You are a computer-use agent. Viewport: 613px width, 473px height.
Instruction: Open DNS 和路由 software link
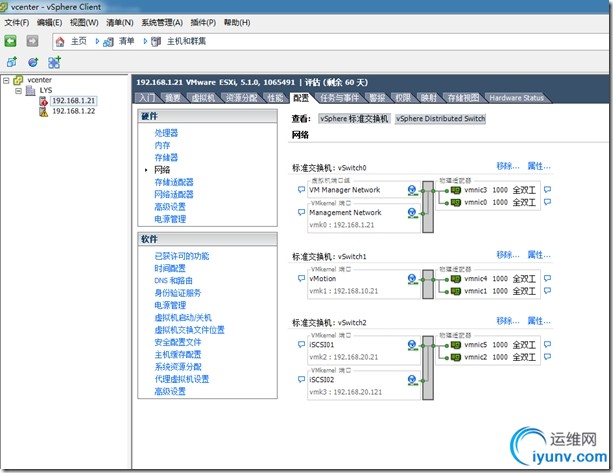[174, 281]
